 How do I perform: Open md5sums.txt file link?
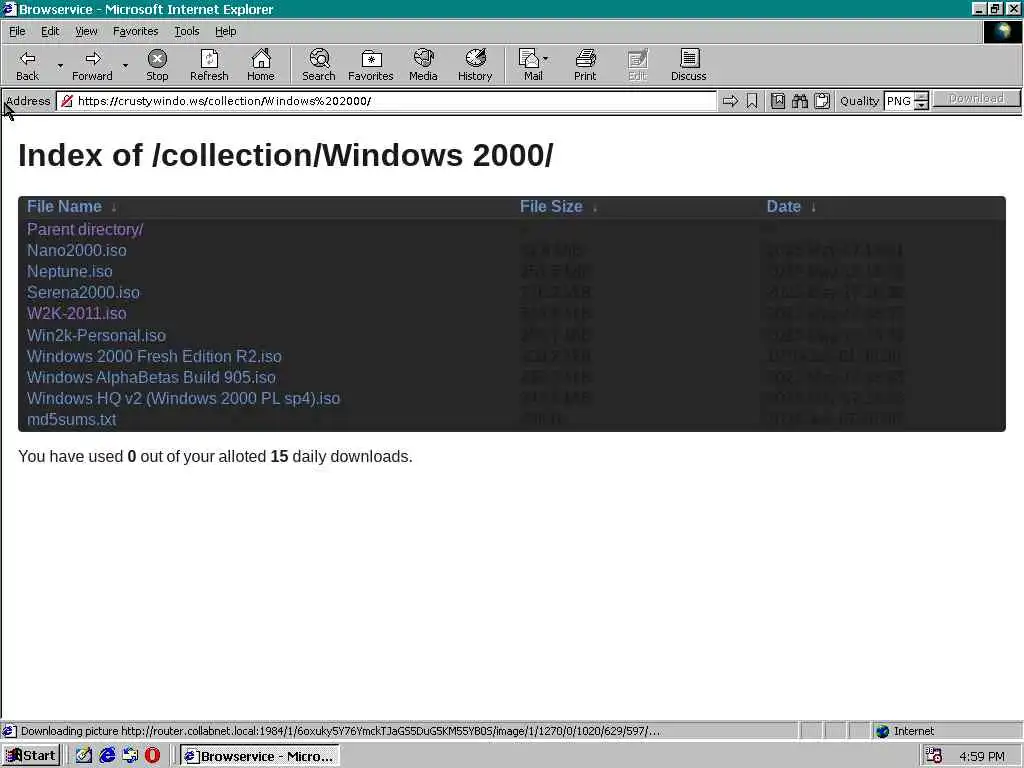pyautogui.click(x=71, y=419)
